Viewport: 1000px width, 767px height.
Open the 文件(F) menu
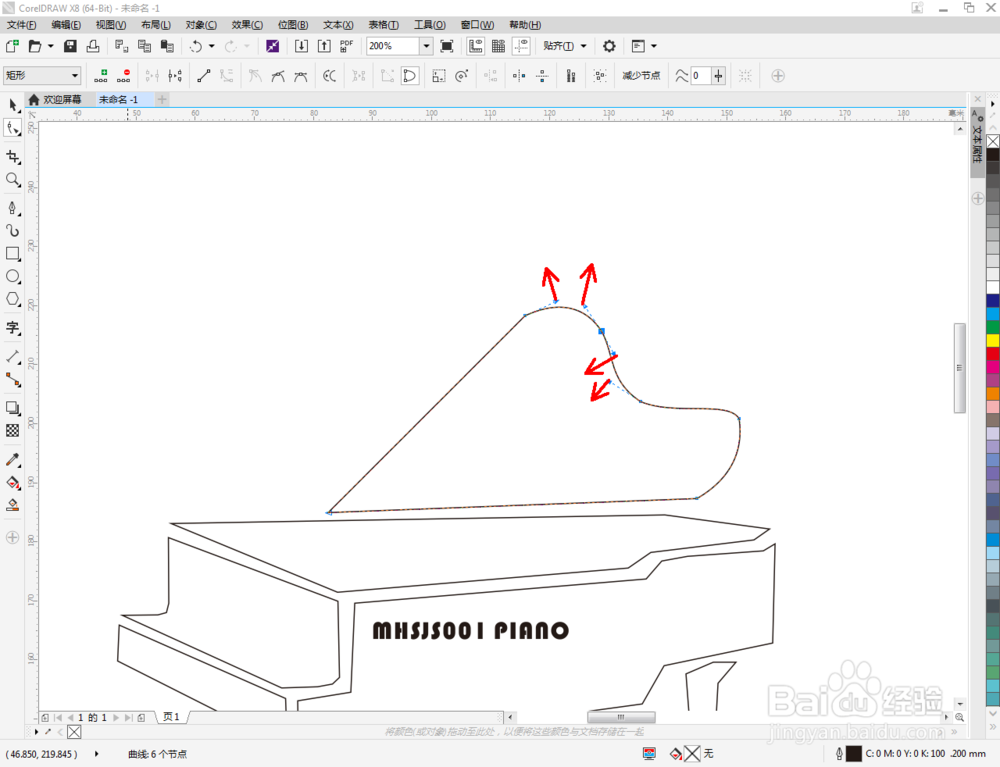click(x=22, y=25)
